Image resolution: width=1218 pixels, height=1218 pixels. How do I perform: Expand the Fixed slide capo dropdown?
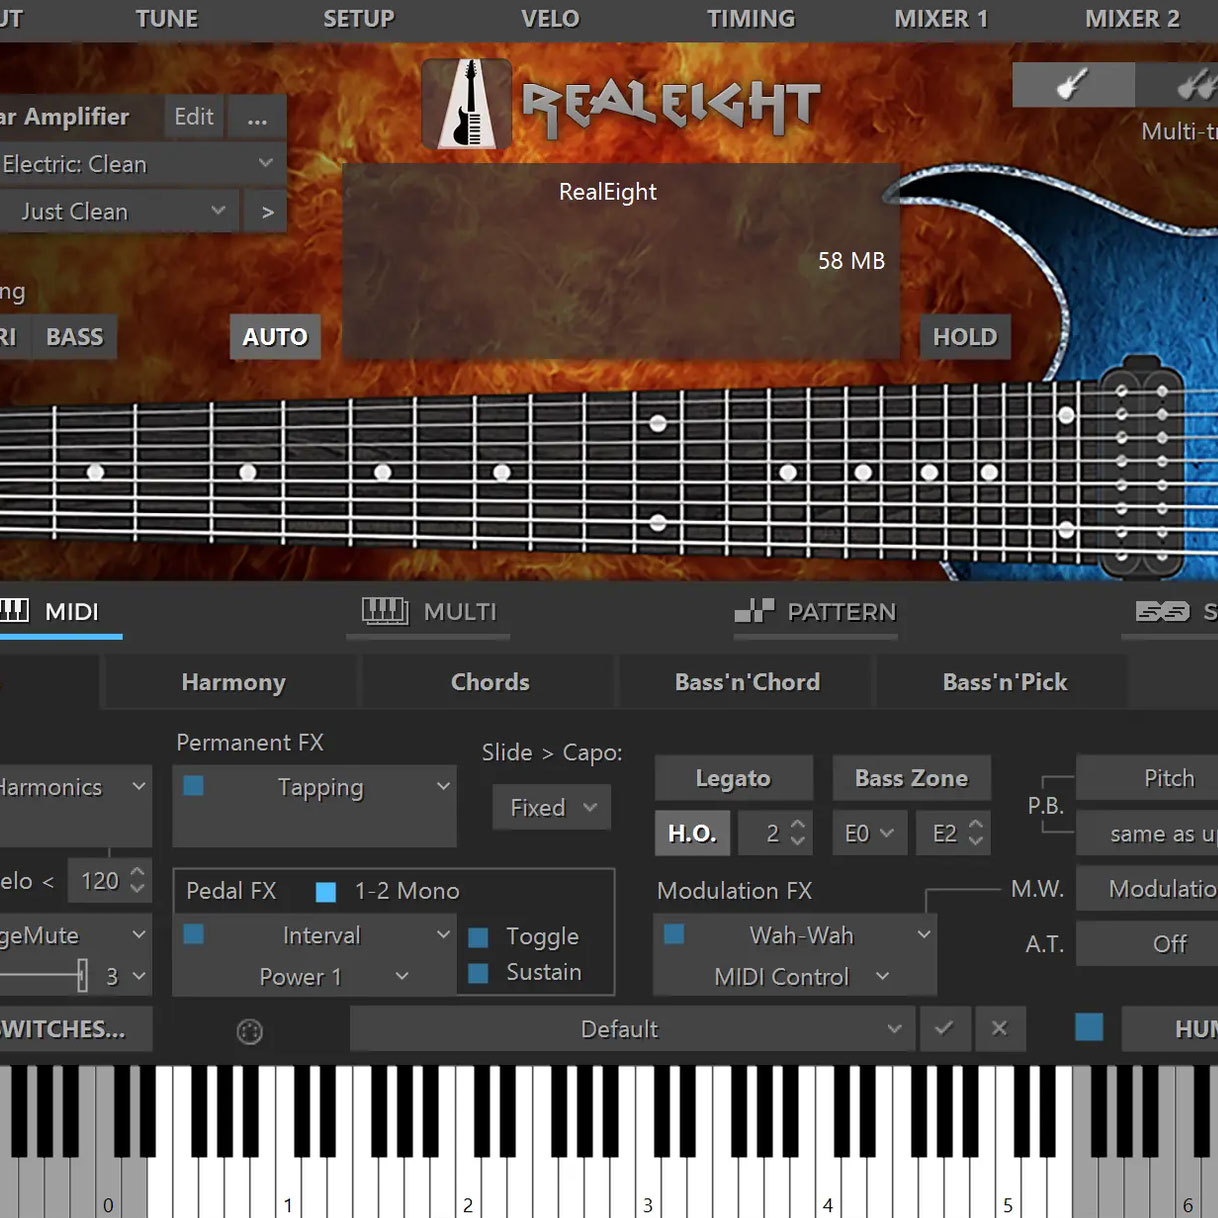point(552,807)
